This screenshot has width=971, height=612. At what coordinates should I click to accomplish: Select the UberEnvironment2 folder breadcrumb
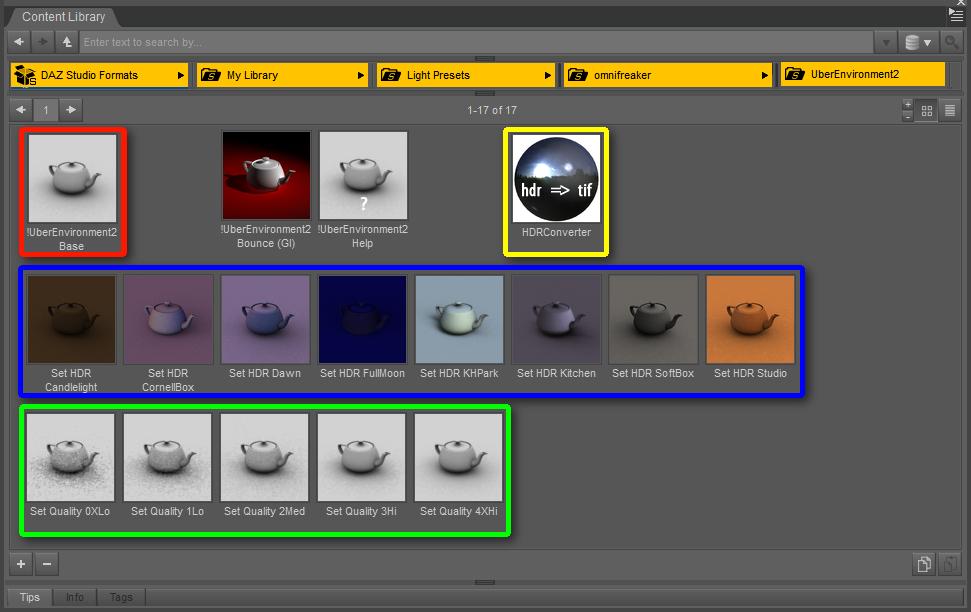[x=863, y=74]
